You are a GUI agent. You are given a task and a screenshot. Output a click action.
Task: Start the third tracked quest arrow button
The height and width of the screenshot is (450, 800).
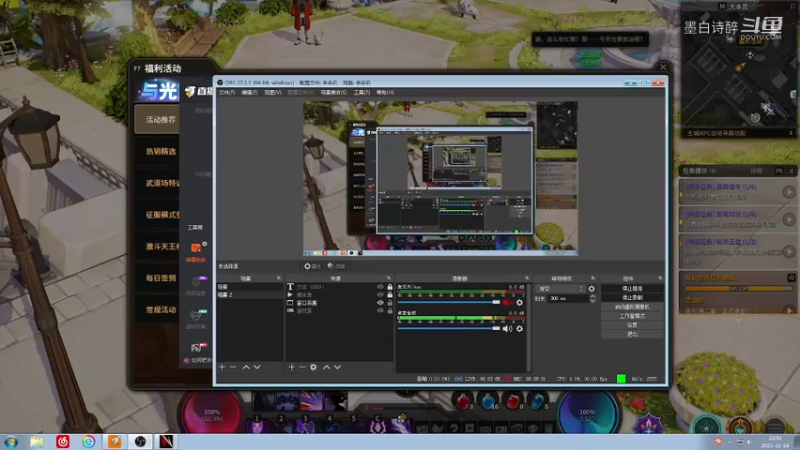pos(789,252)
